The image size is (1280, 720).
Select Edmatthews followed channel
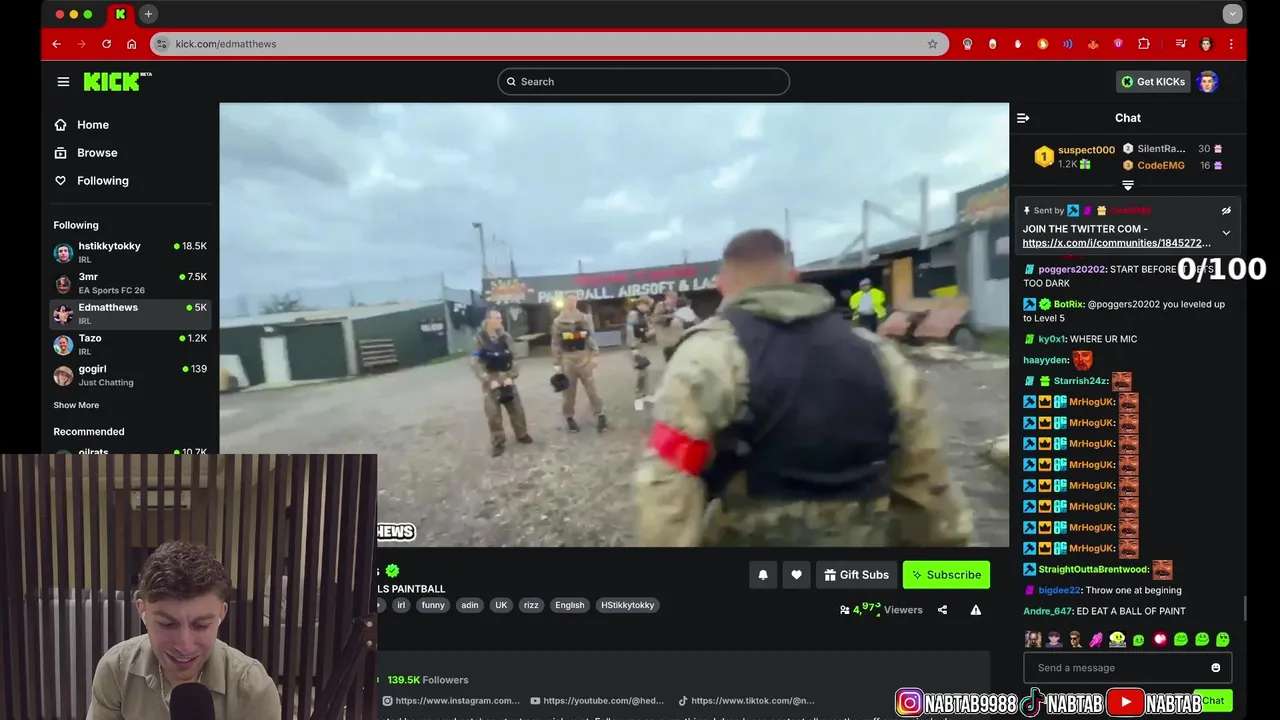(x=130, y=313)
